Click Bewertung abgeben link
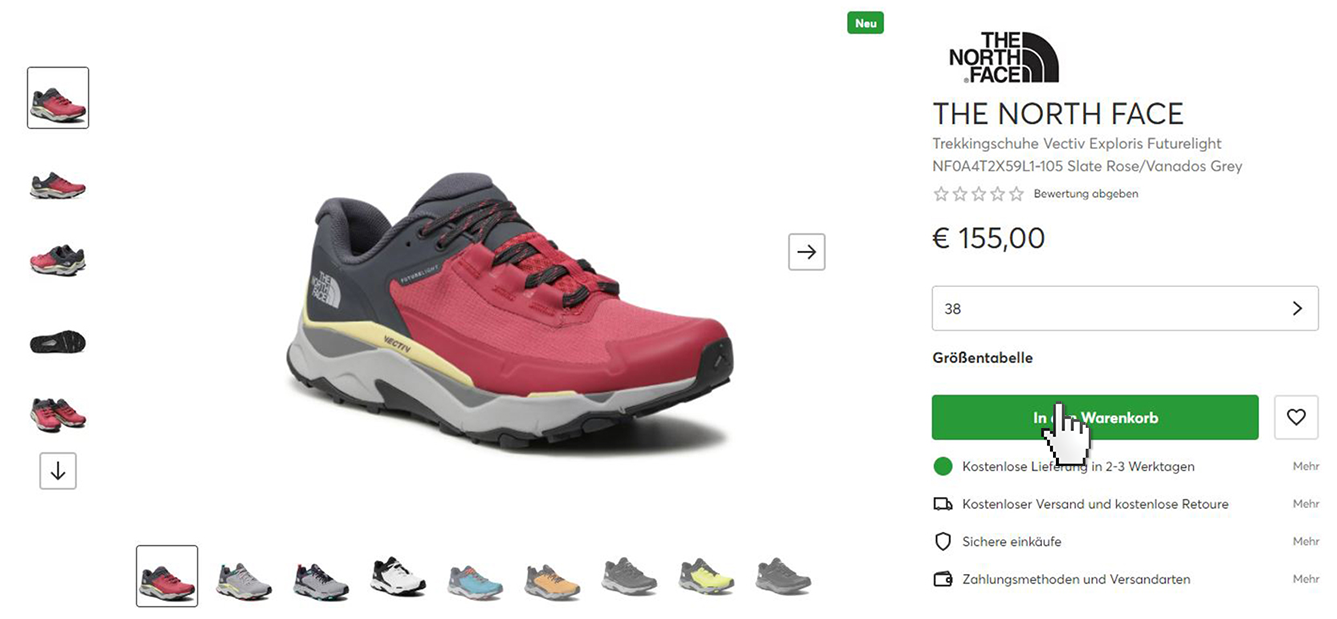Viewport: 1337px width, 619px height. coord(1085,194)
